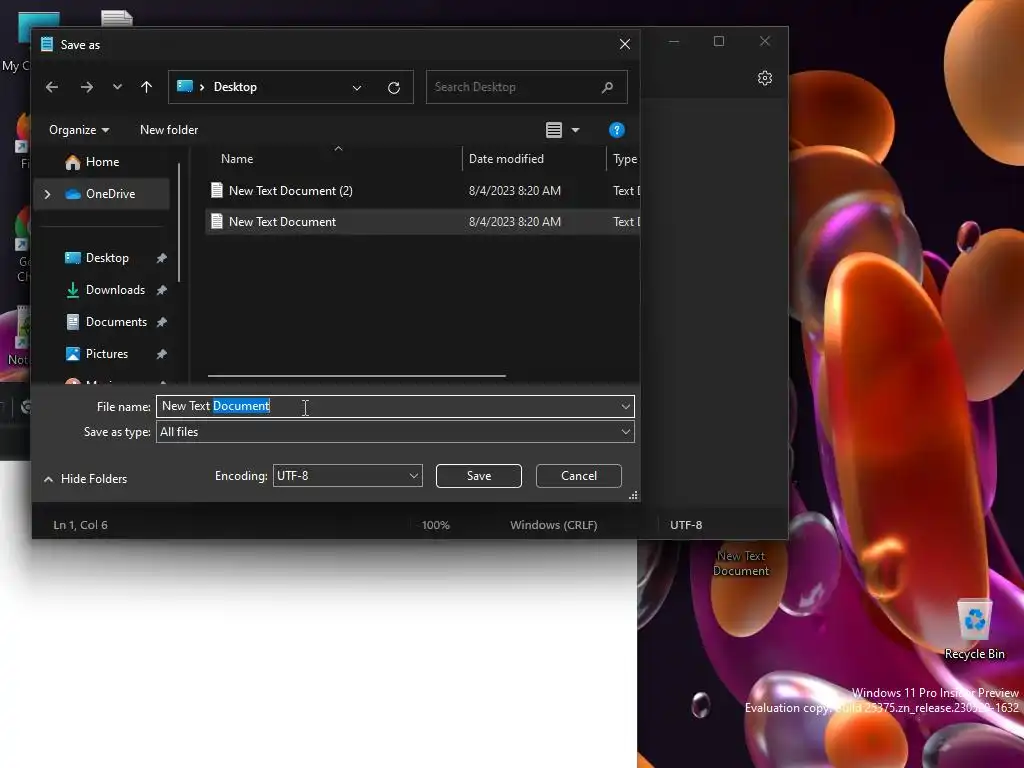The height and width of the screenshot is (768, 1024).
Task: Open Notepad settings gear icon
Action: point(765,78)
